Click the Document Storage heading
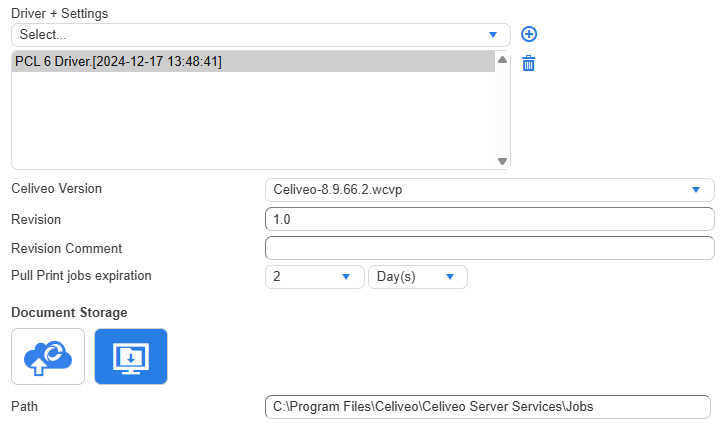The height and width of the screenshot is (426, 722). [69, 312]
